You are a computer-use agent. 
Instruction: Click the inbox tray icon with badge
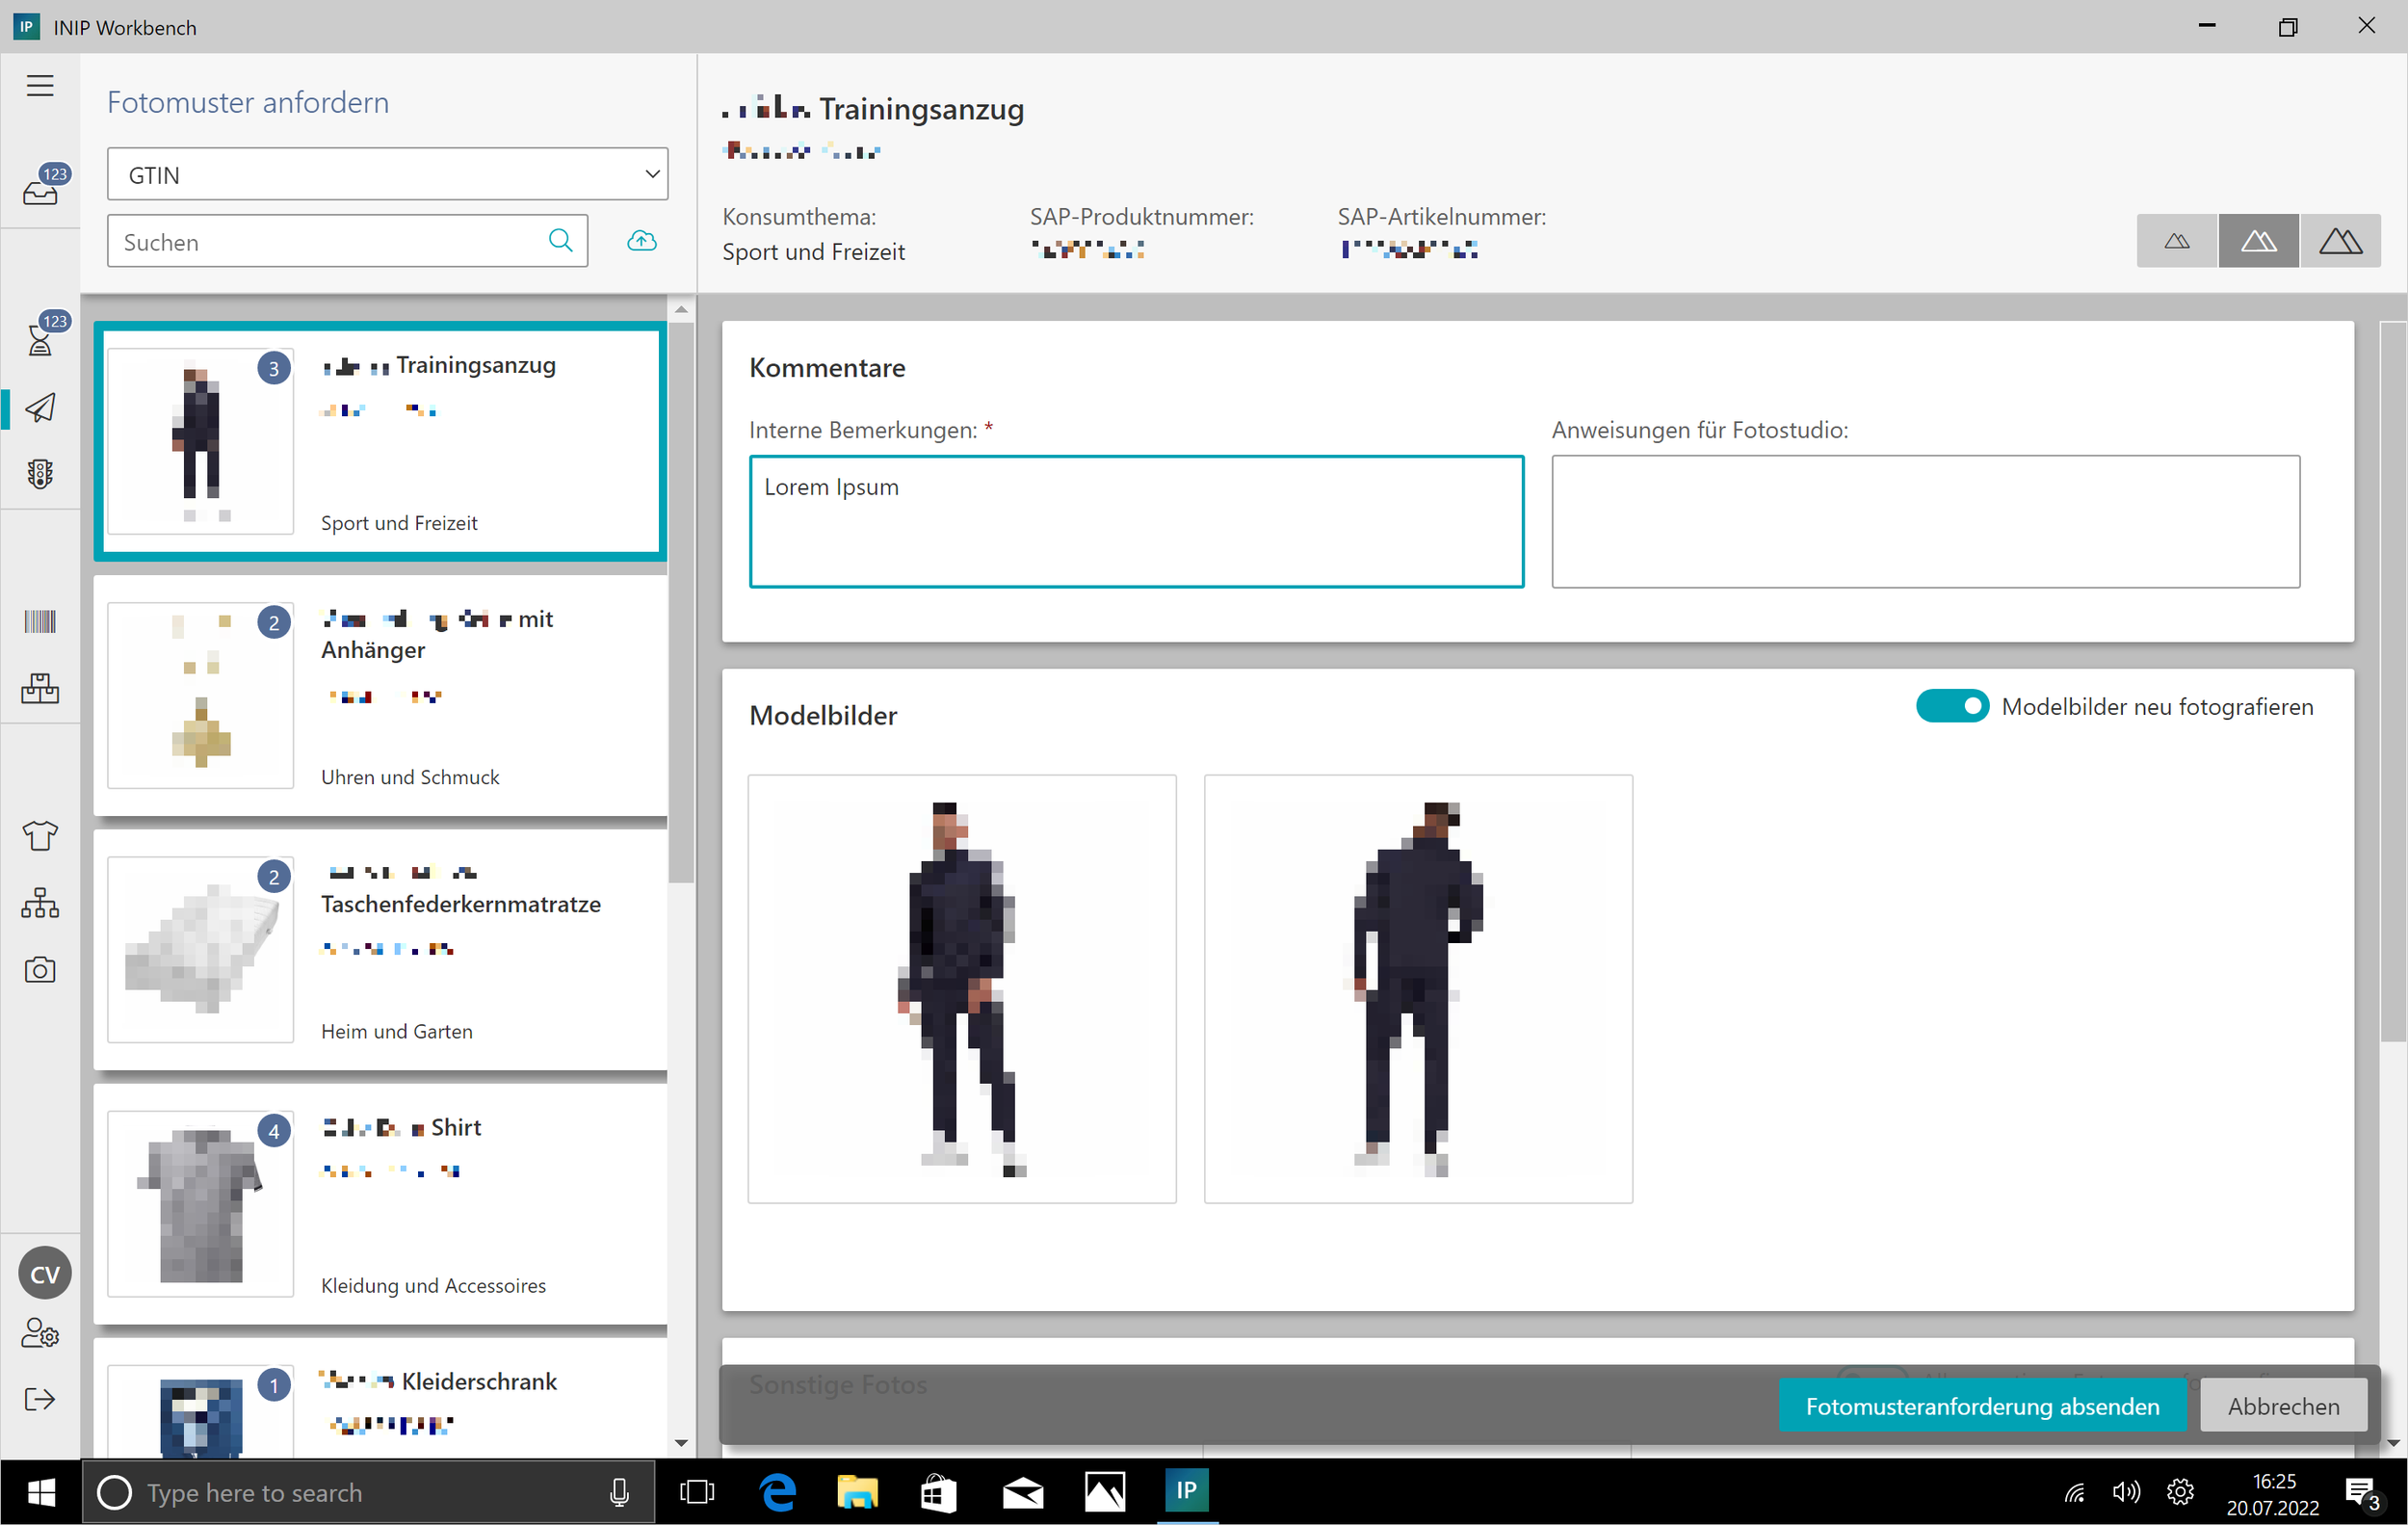(x=41, y=188)
